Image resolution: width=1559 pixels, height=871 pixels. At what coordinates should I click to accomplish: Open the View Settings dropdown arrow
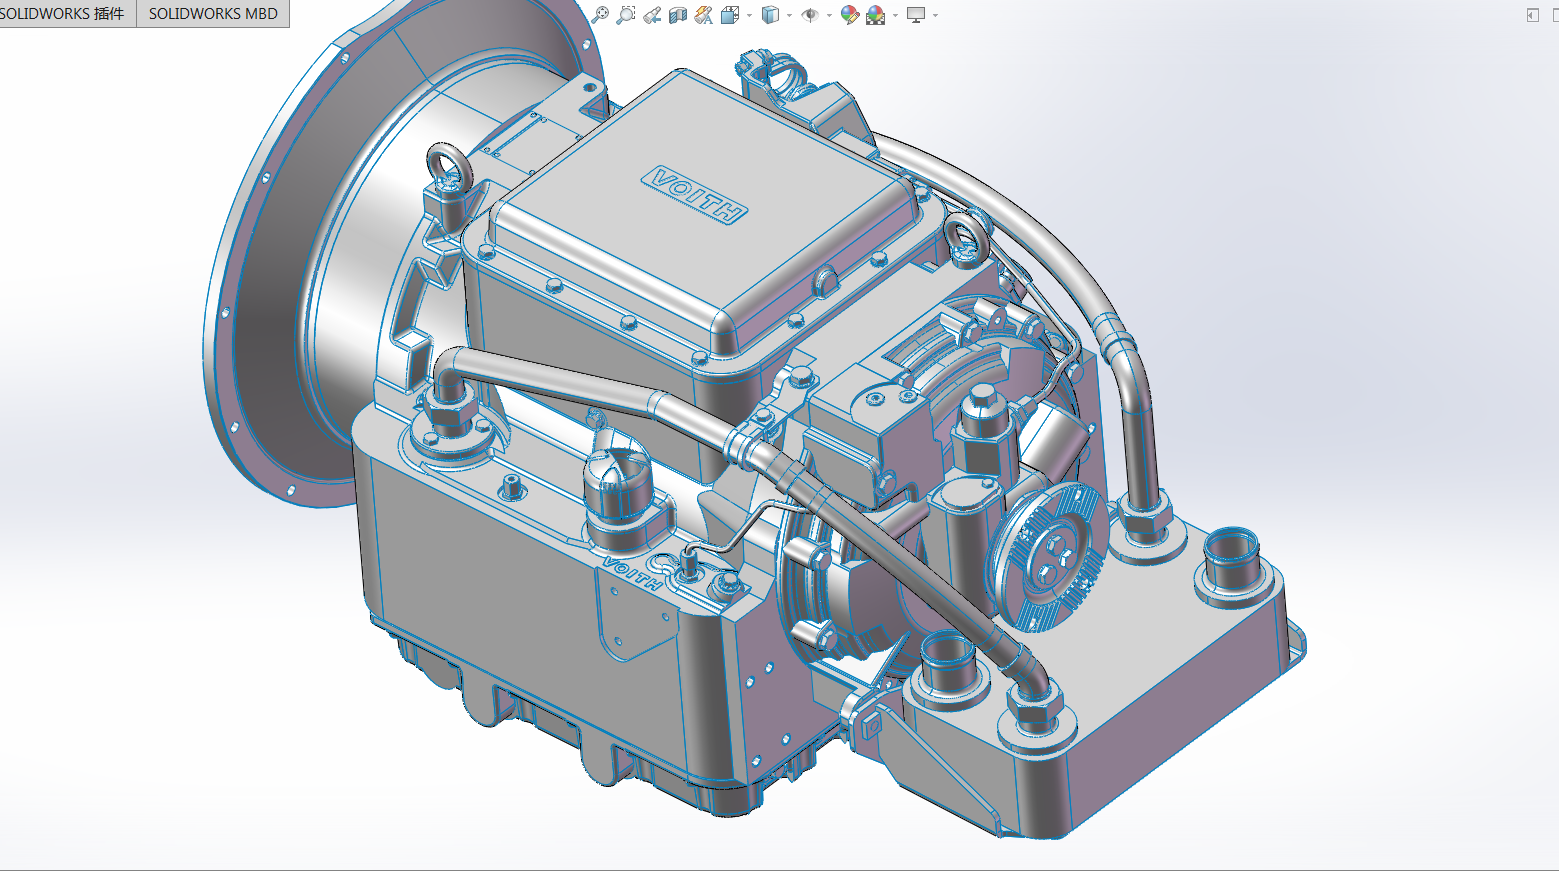(x=935, y=15)
